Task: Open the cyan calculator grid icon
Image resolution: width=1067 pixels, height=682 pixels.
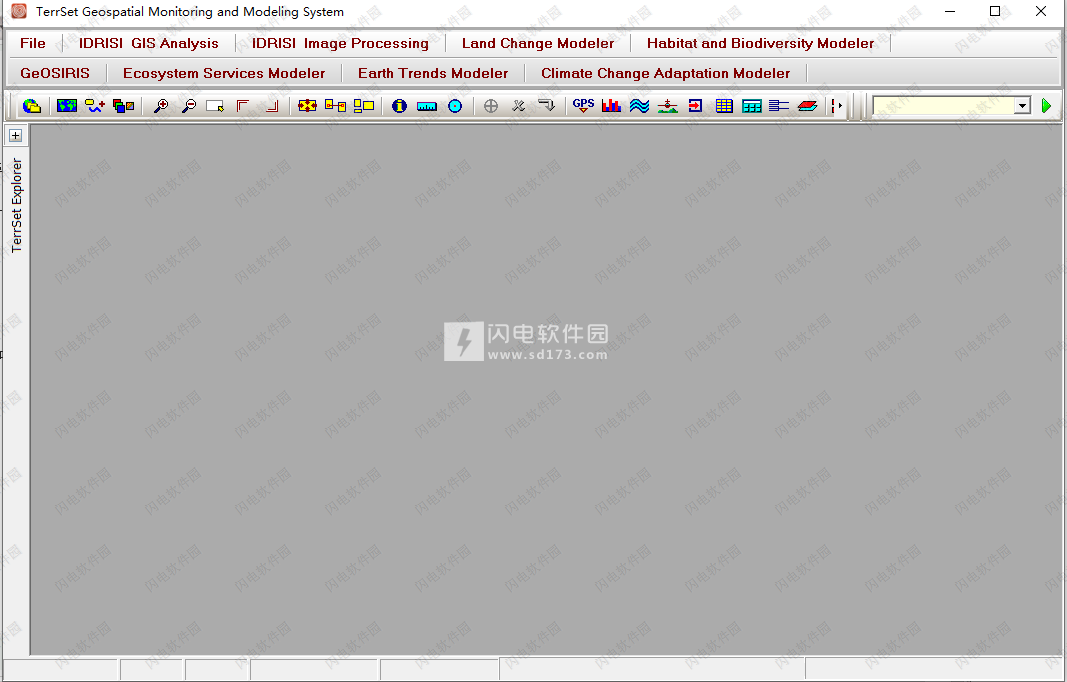Action: pyautogui.click(x=752, y=105)
